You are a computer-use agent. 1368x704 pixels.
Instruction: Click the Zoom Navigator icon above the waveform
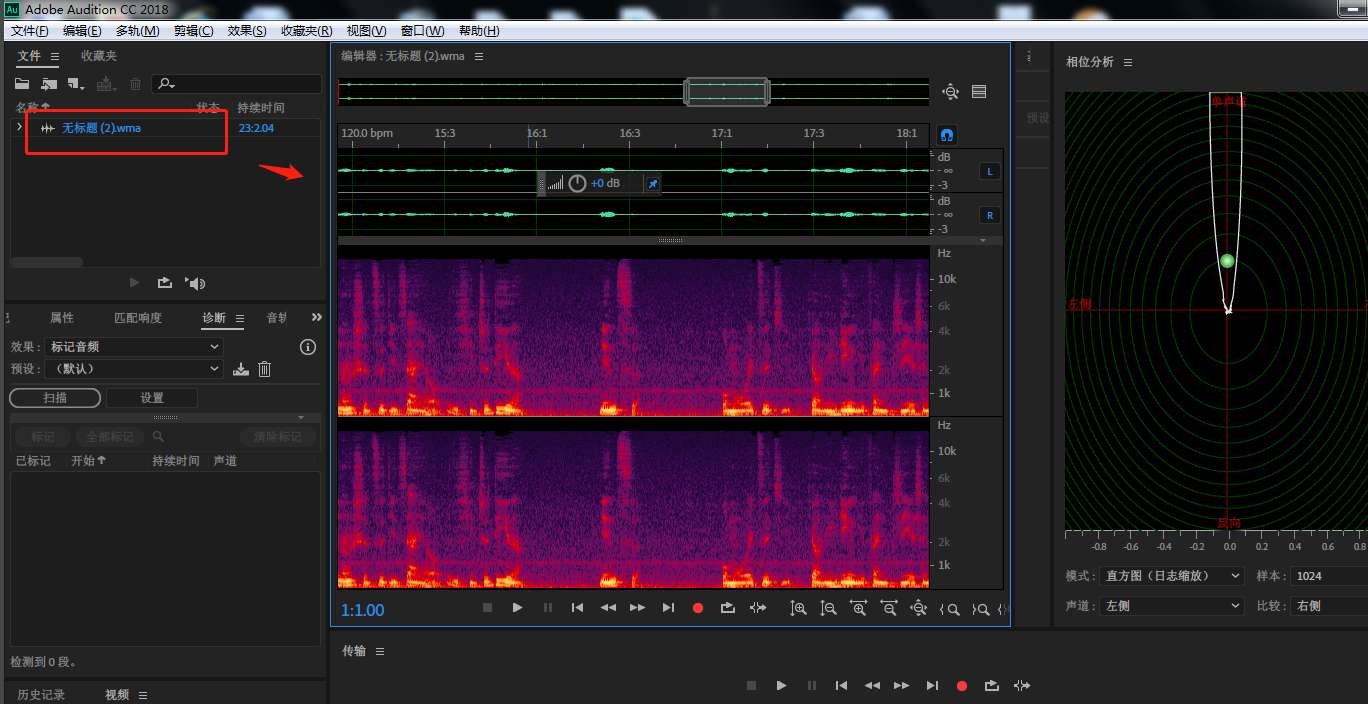point(950,92)
